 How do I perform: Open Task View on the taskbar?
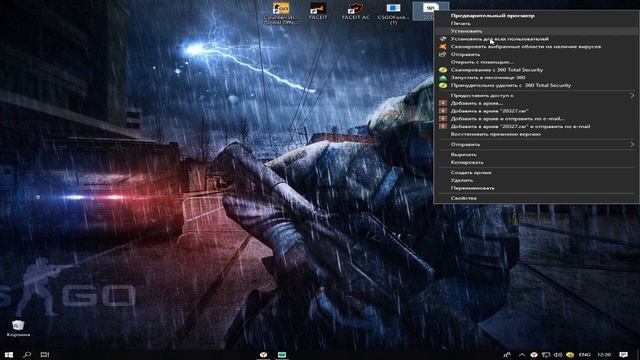coord(45,355)
